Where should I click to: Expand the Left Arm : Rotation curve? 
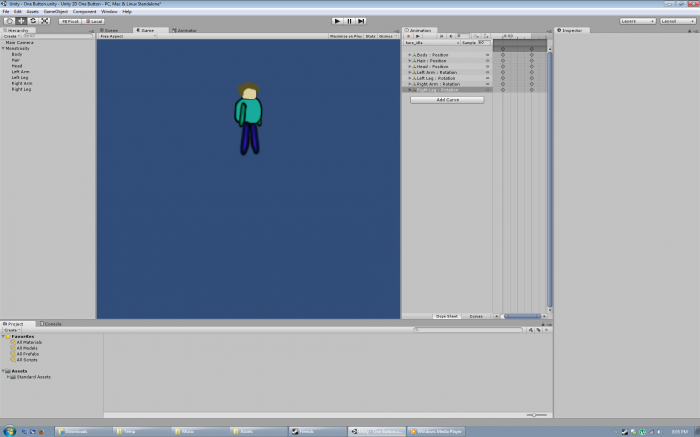409,72
